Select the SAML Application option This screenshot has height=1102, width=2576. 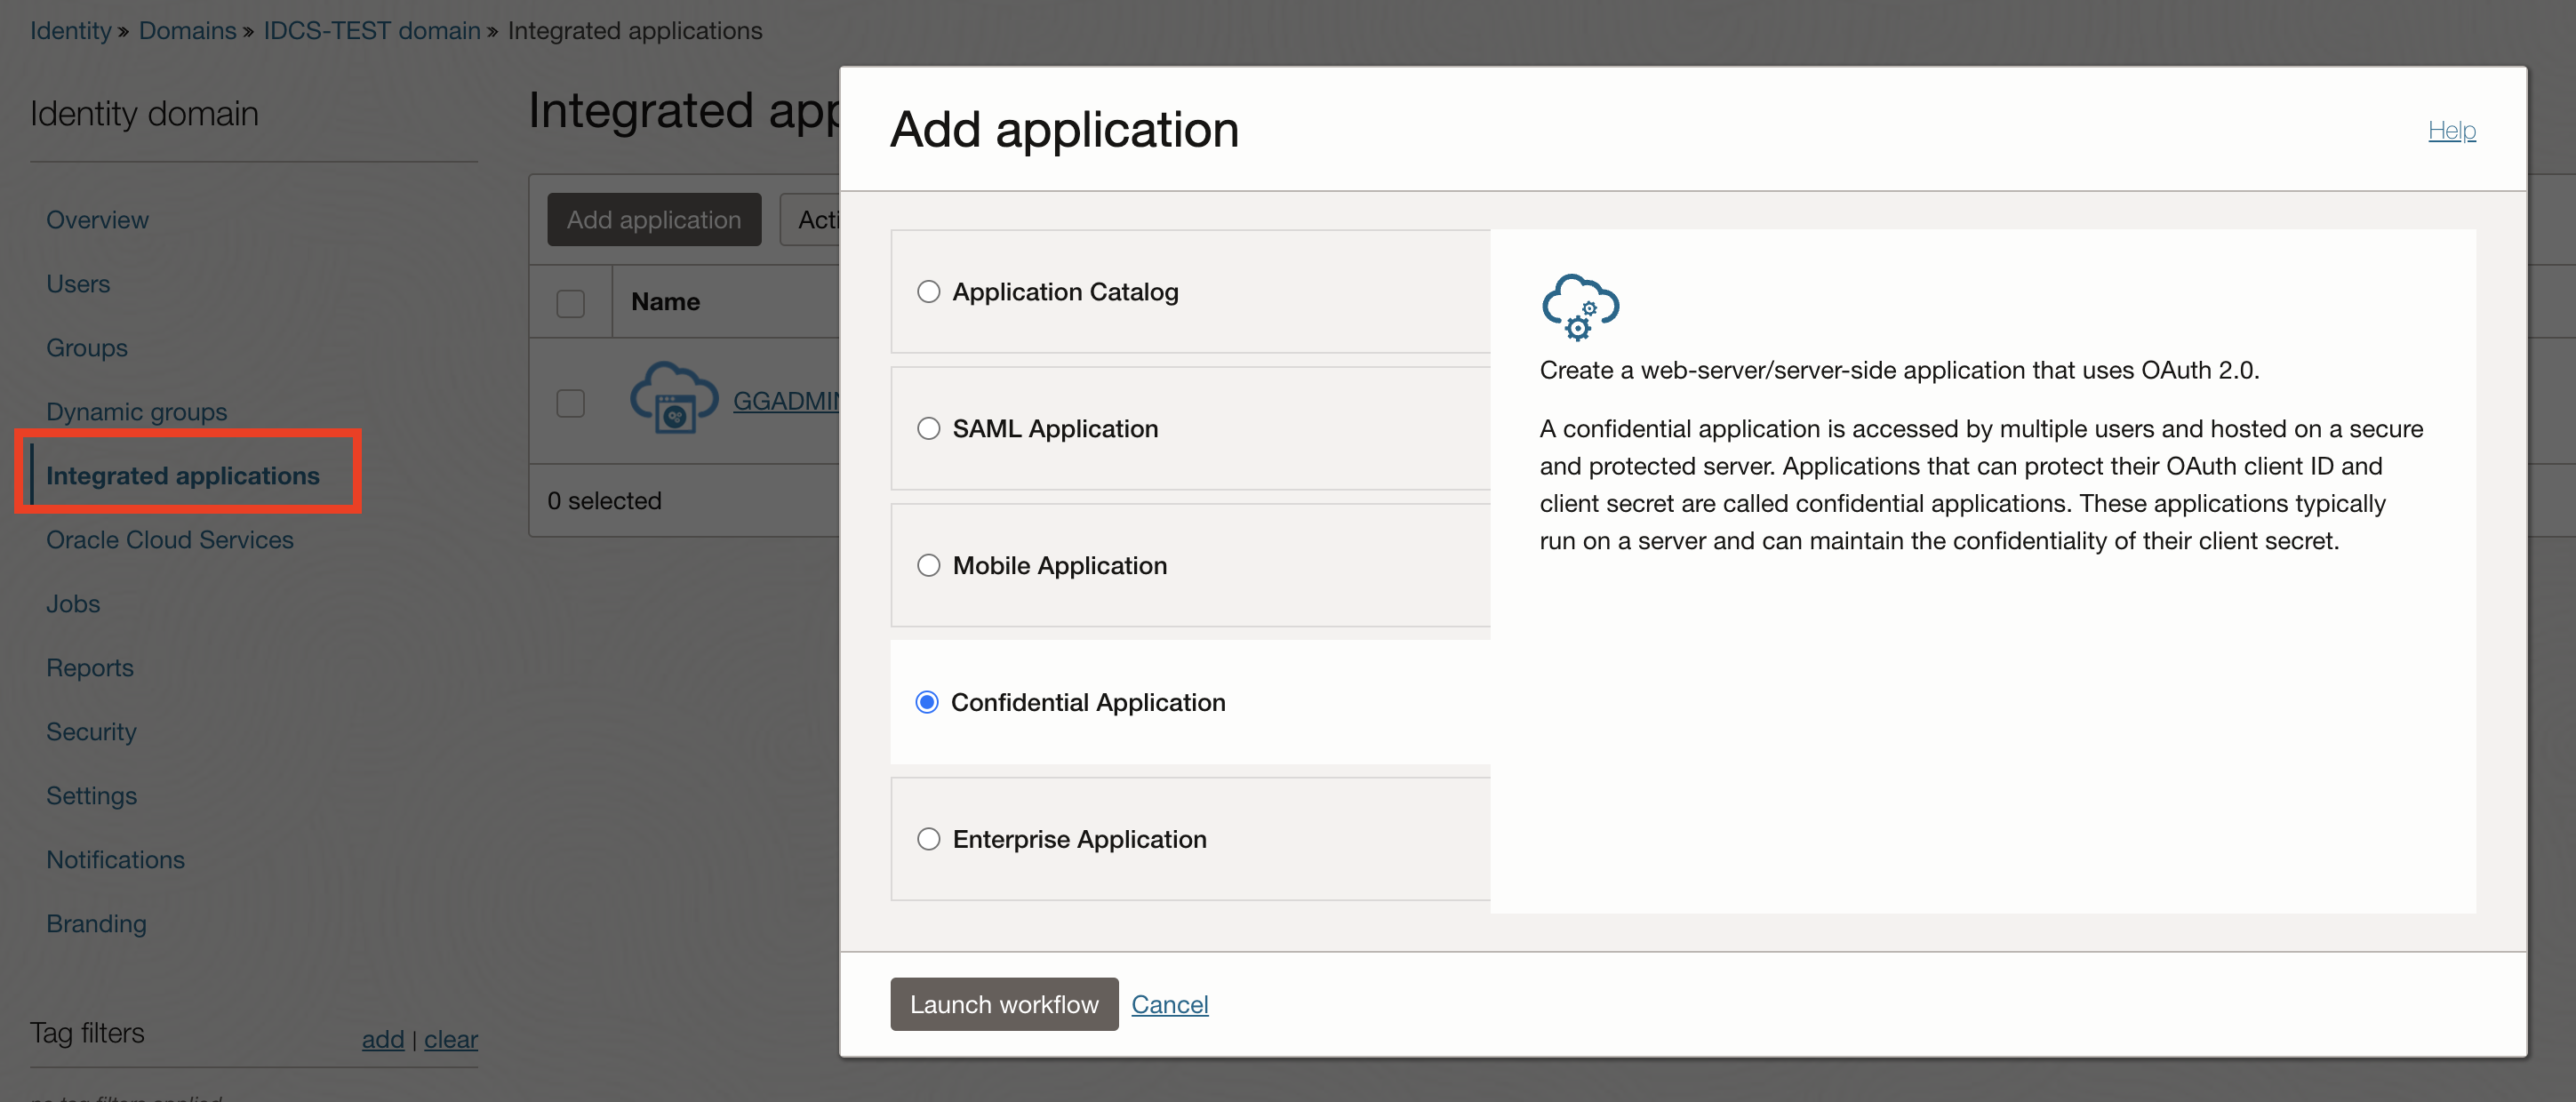[928, 427]
